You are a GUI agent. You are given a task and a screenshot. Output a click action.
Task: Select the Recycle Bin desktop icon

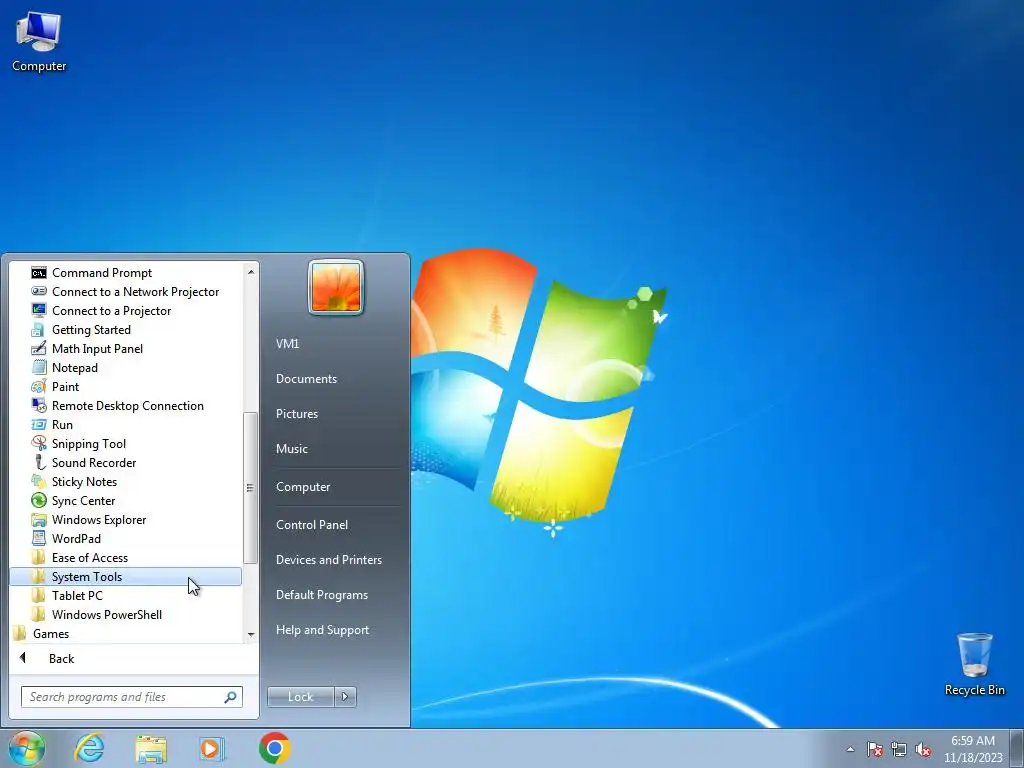(x=974, y=664)
